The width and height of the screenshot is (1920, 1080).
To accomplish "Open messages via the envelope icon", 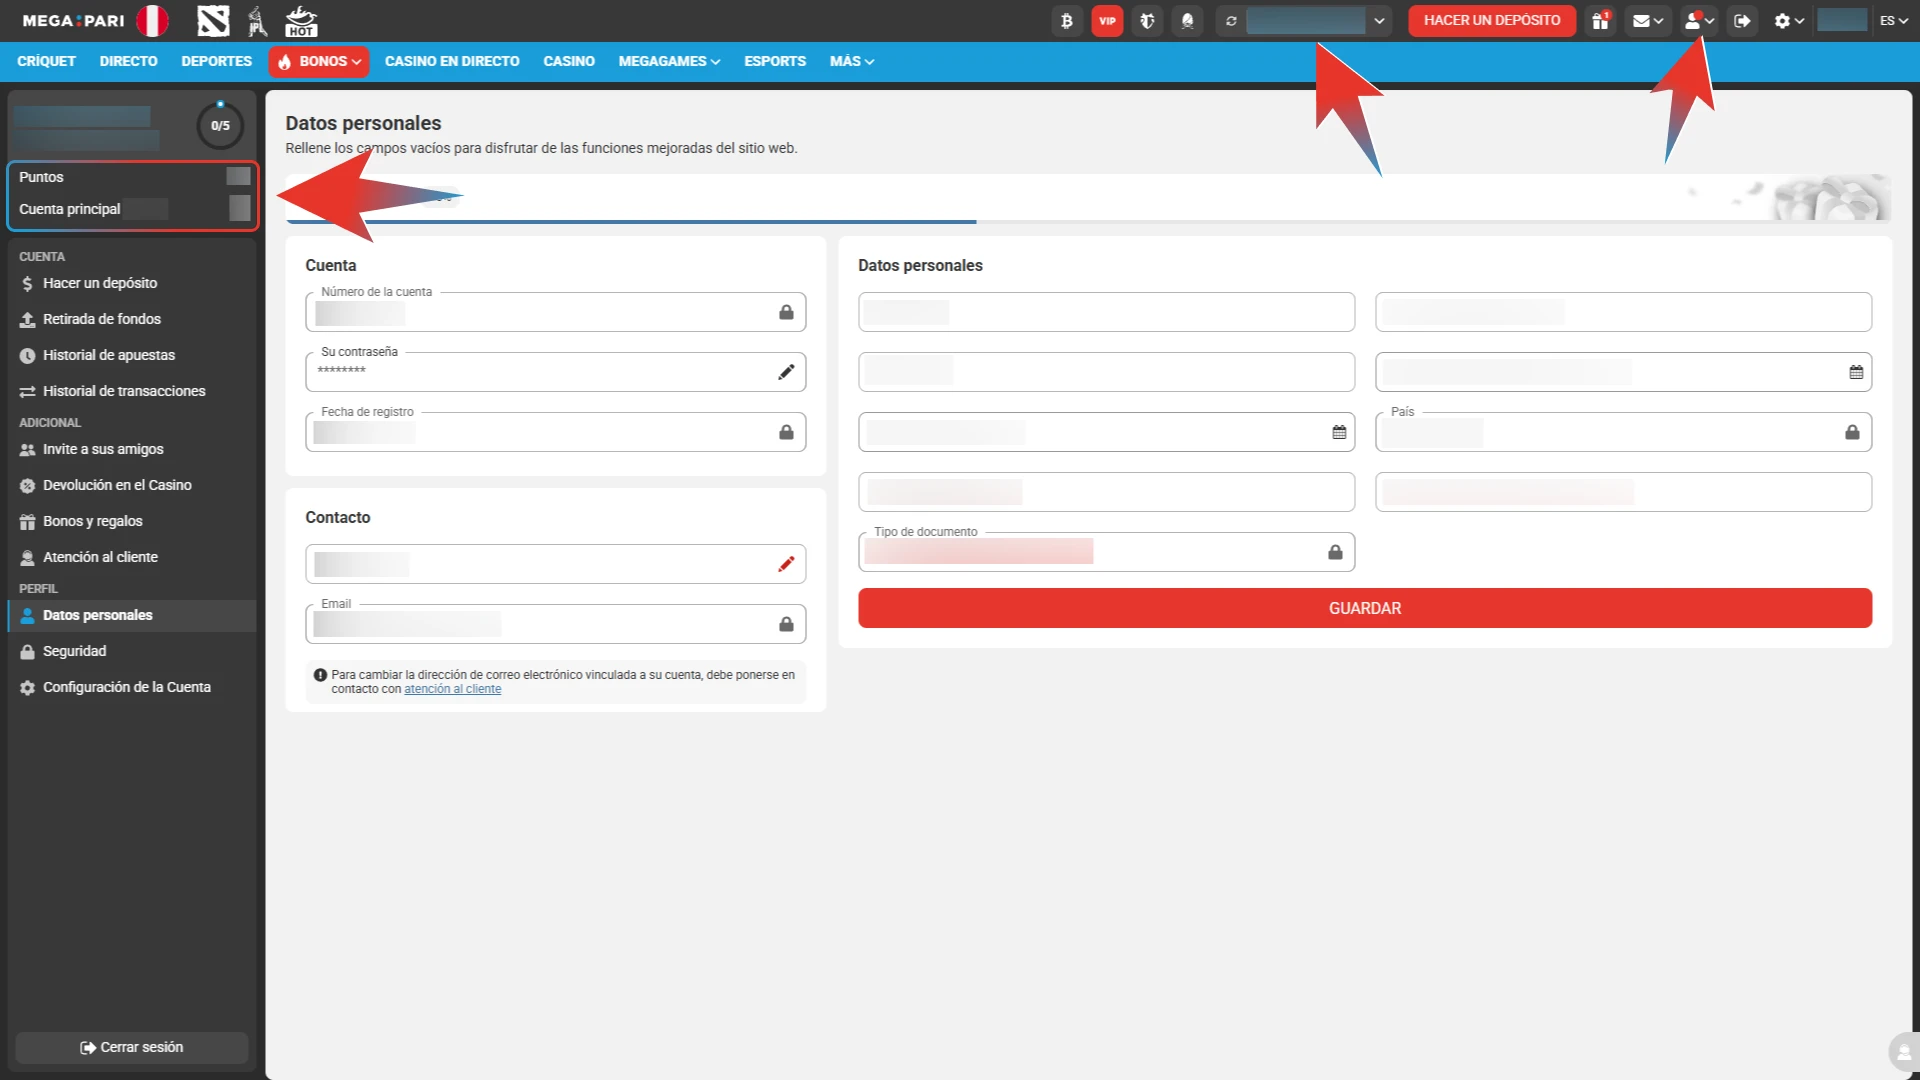I will (1643, 20).
